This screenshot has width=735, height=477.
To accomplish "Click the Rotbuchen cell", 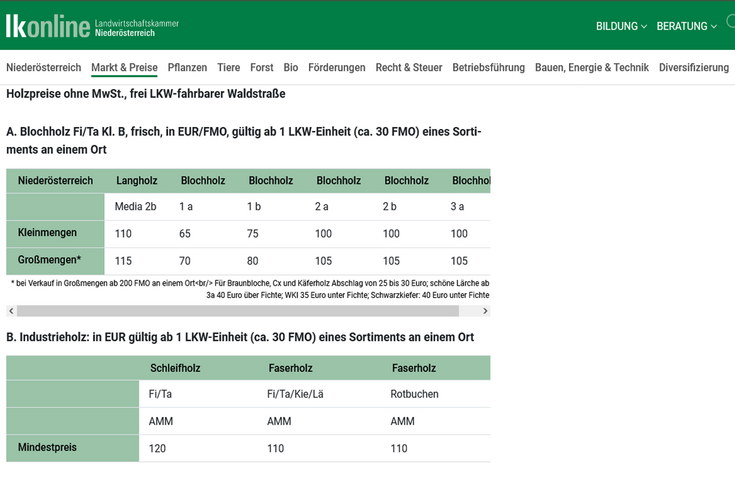I will click(414, 394).
